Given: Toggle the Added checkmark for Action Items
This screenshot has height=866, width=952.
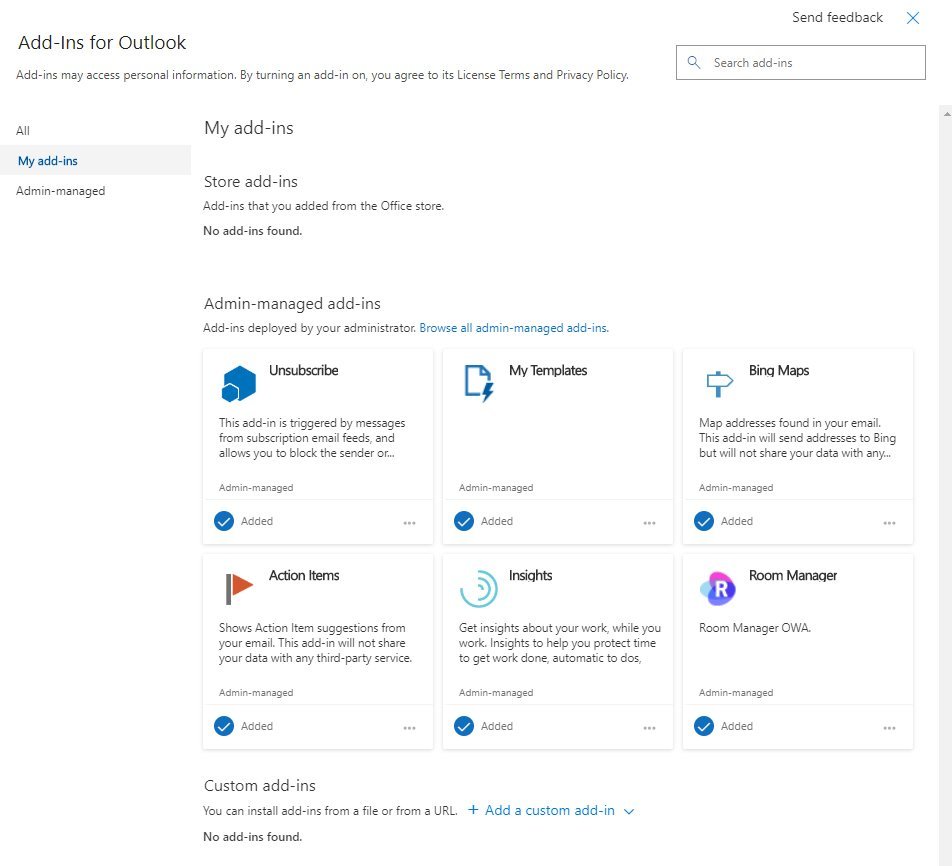Looking at the screenshot, I should tap(224, 726).
